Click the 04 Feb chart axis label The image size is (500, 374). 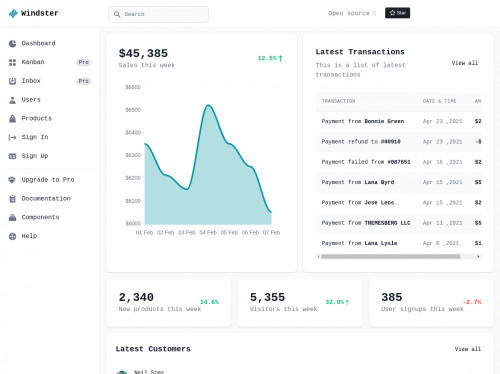208,233
